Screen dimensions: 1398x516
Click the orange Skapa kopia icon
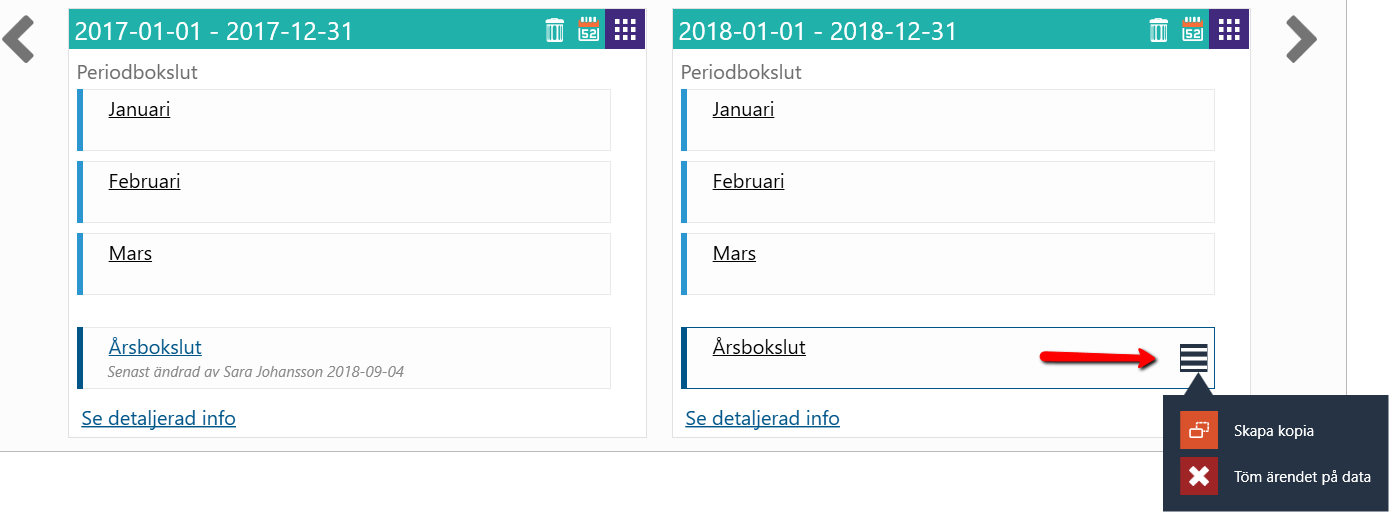pyautogui.click(x=1199, y=430)
